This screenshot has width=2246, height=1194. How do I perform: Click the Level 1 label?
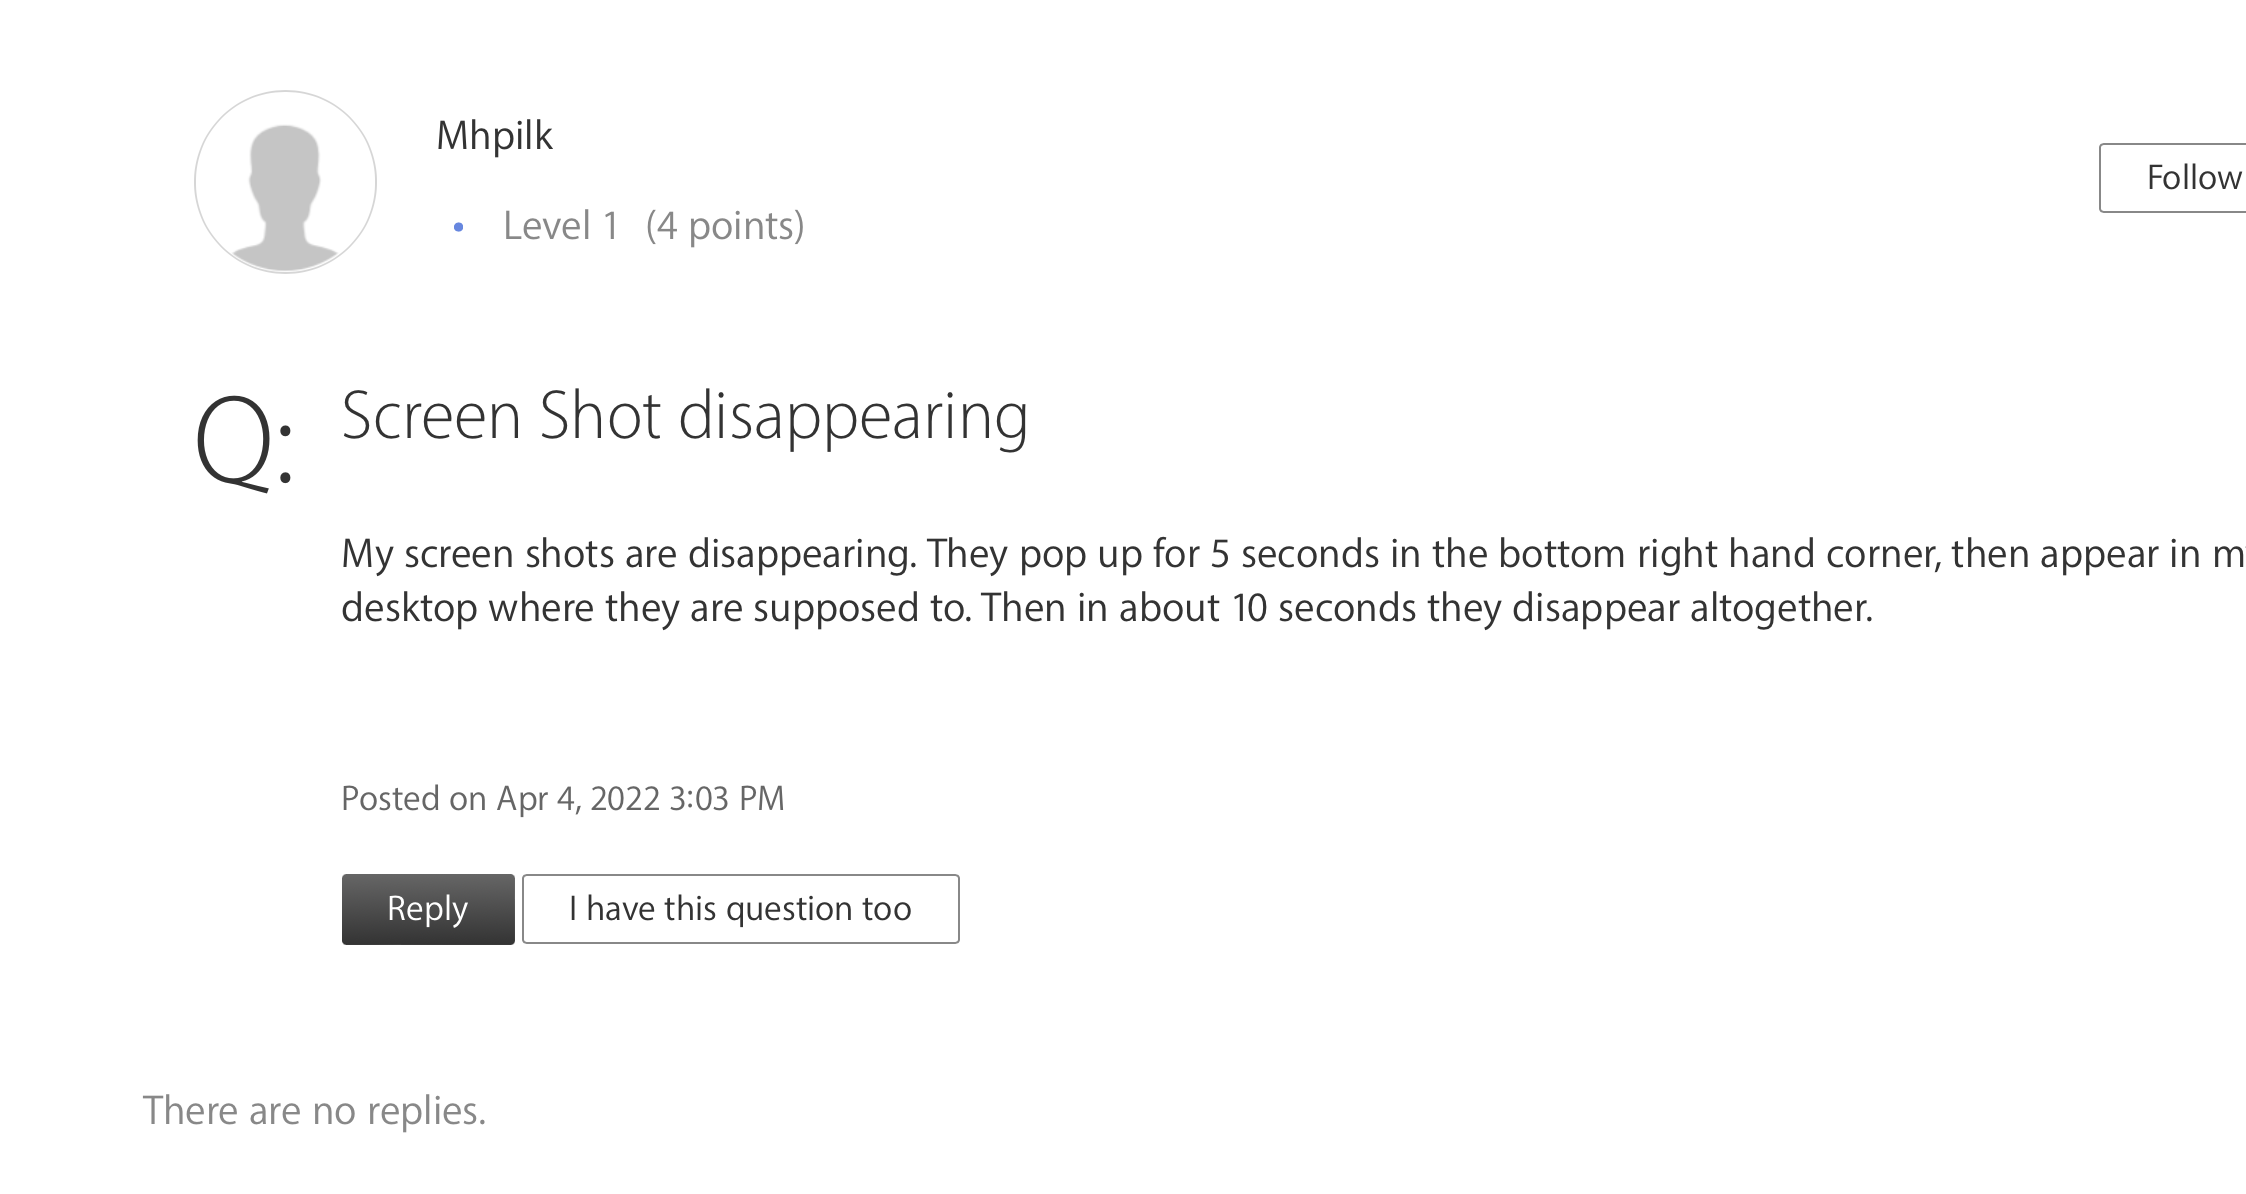(x=560, y=226)
